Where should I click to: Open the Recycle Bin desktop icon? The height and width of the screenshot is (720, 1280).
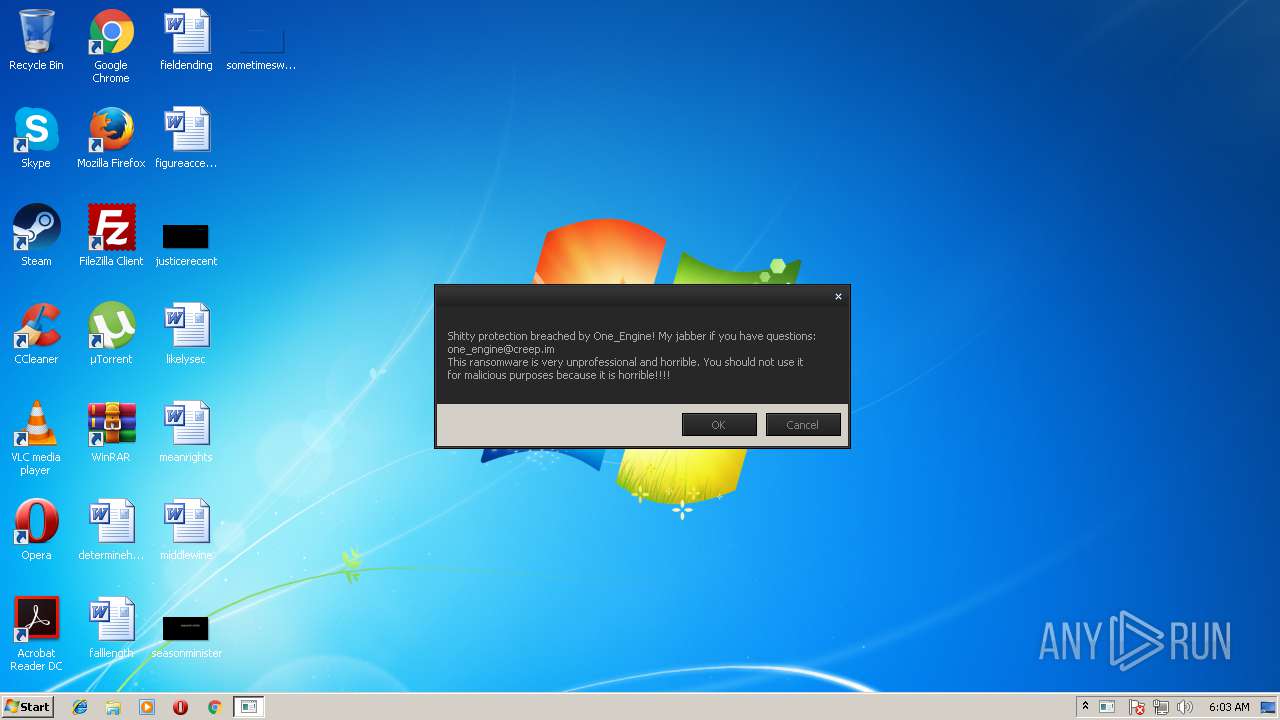click(36, 40)
